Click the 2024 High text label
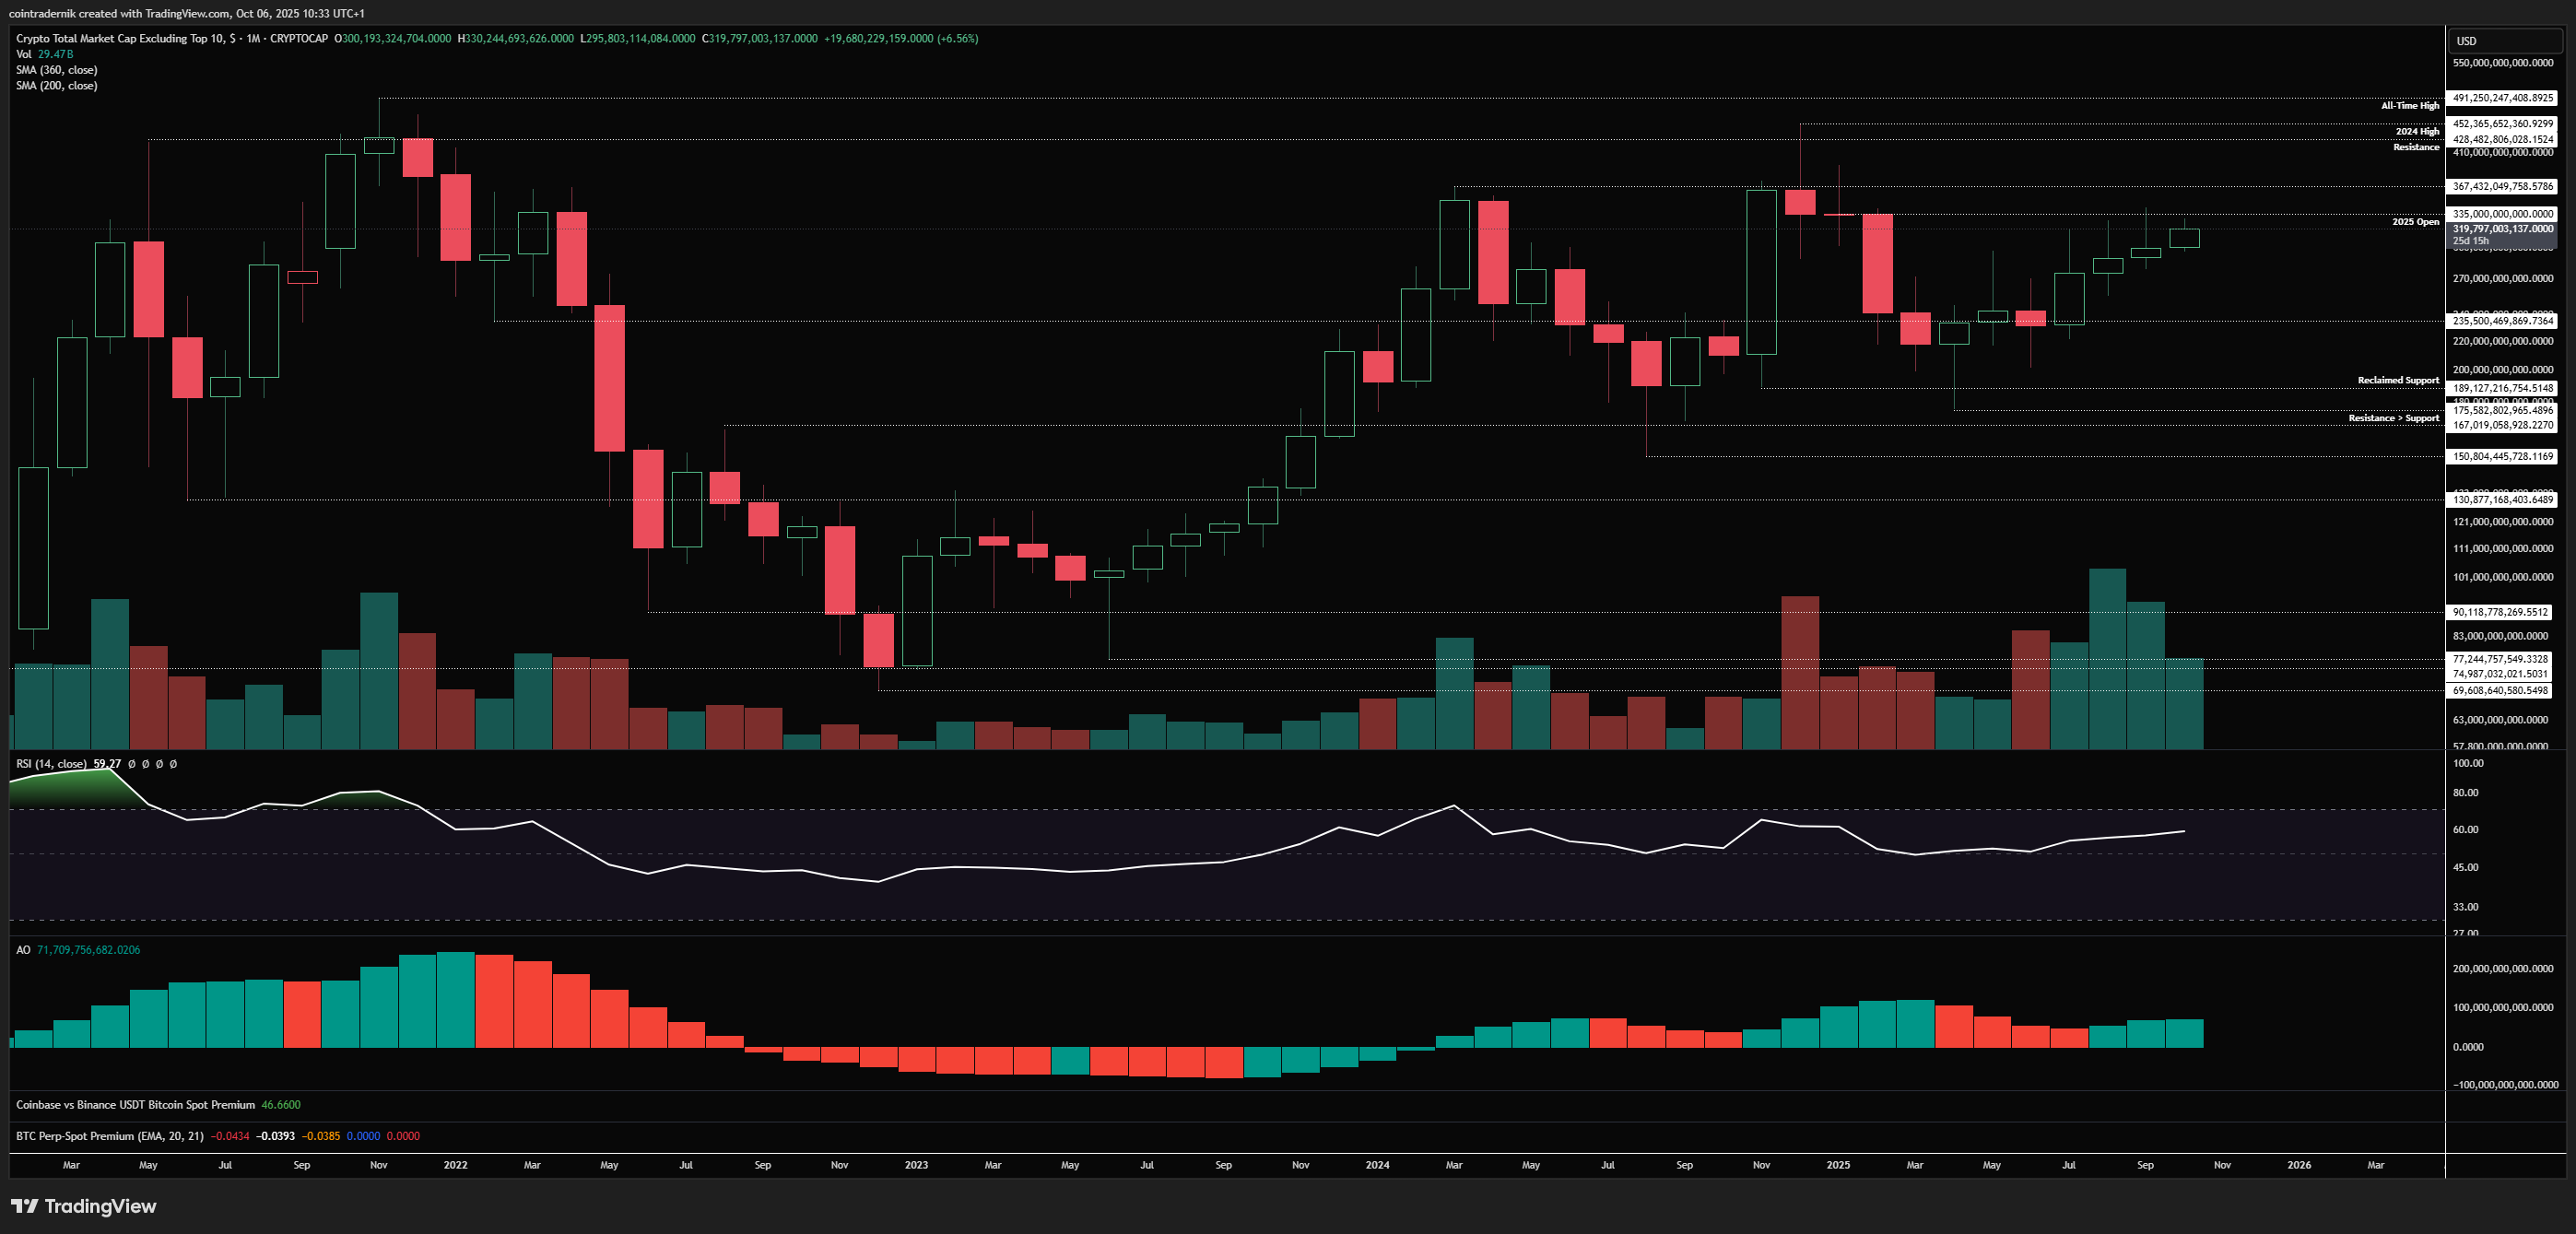This screenshot has width=2576, height=1234. click(x=2417, y=132)
